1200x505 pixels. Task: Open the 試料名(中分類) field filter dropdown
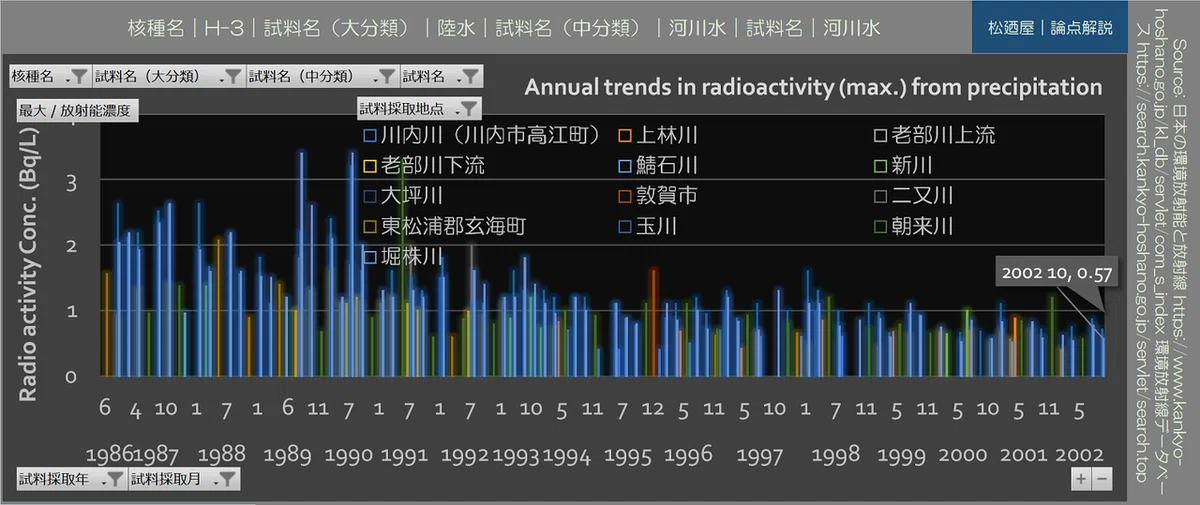[x=322, y=75]
